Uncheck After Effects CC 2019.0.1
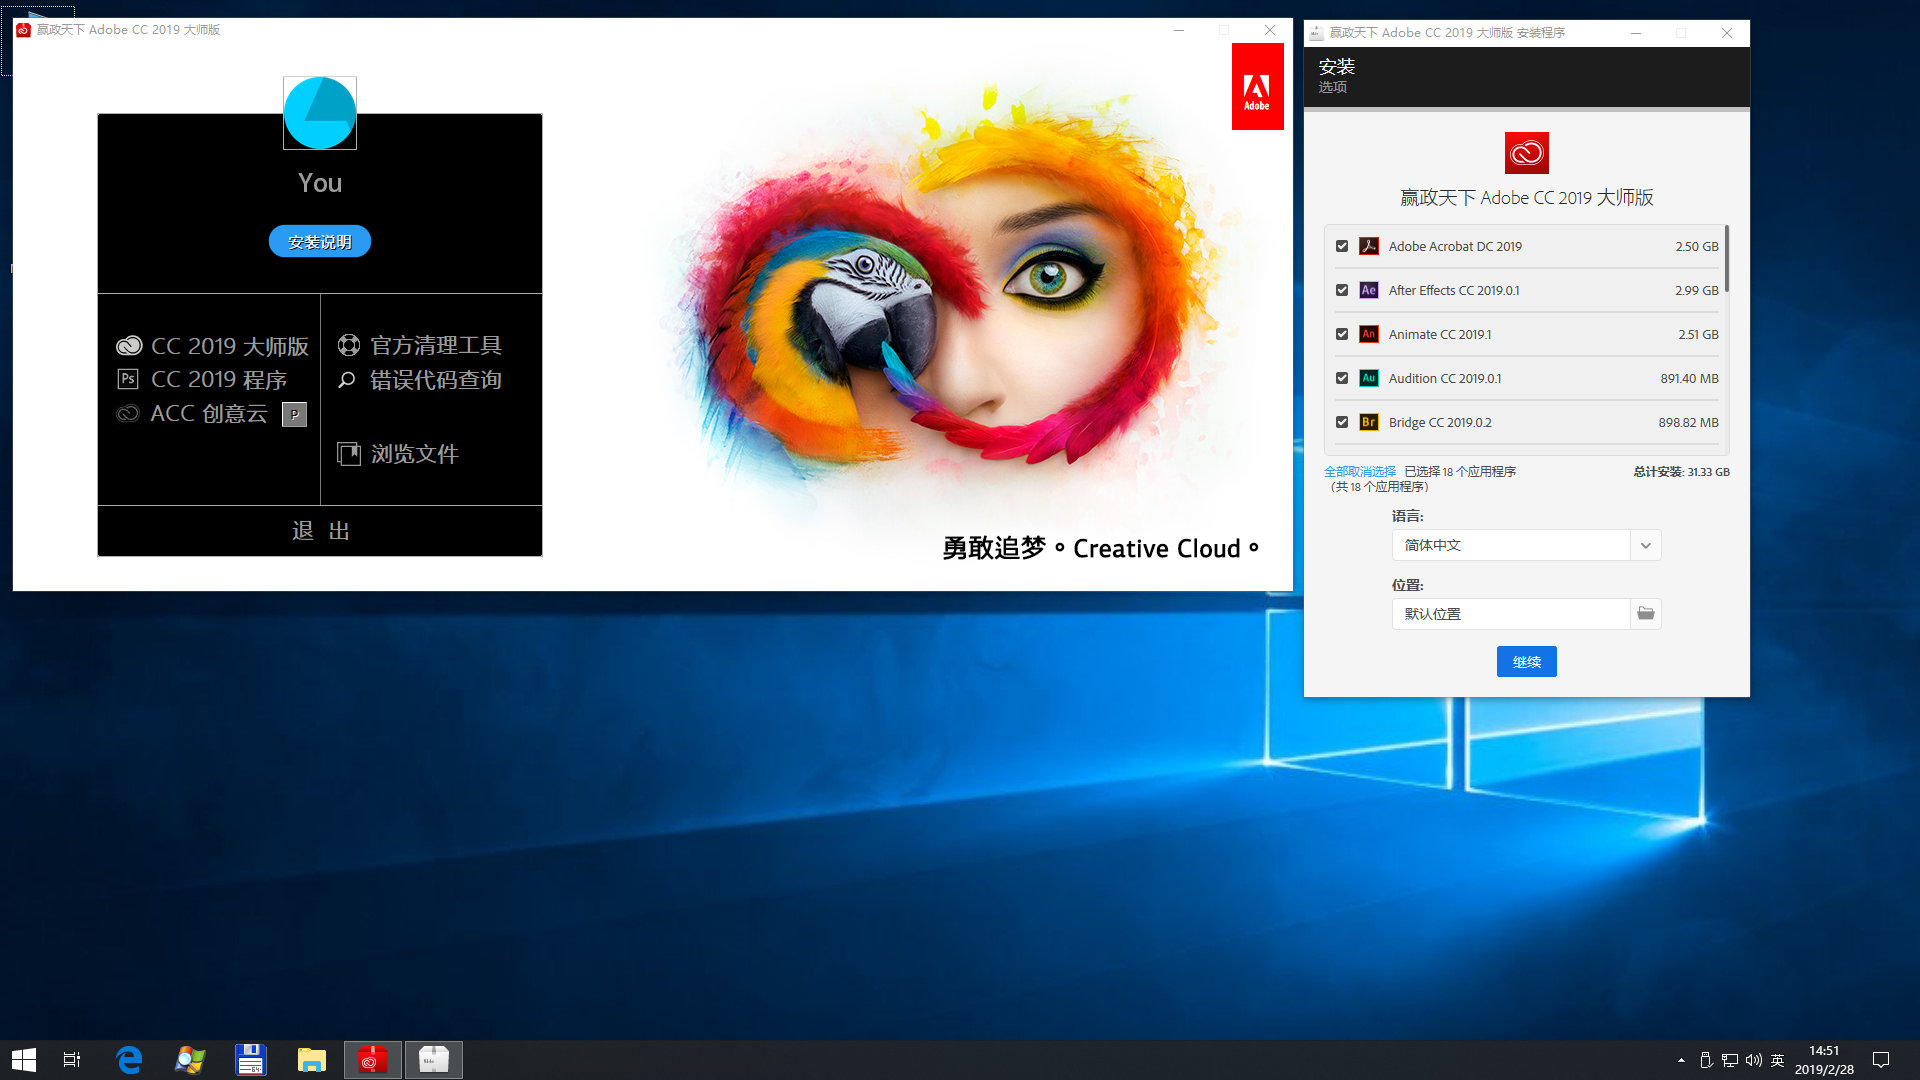The width and height of the screenshot is (1920, 1080). 1342,290
